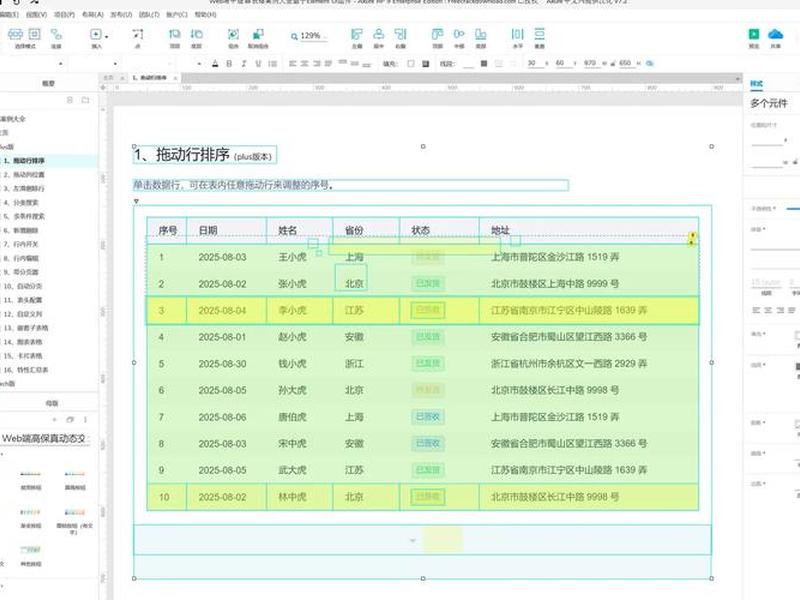Click add page icon in pages panel
Screen dimensions: 800x600
[70, 100]
